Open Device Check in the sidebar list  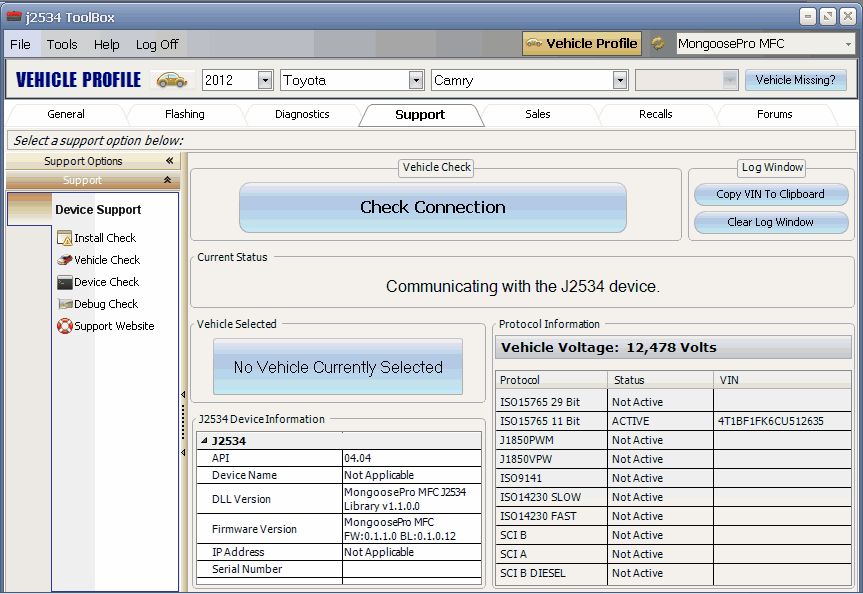click(107, 282)
